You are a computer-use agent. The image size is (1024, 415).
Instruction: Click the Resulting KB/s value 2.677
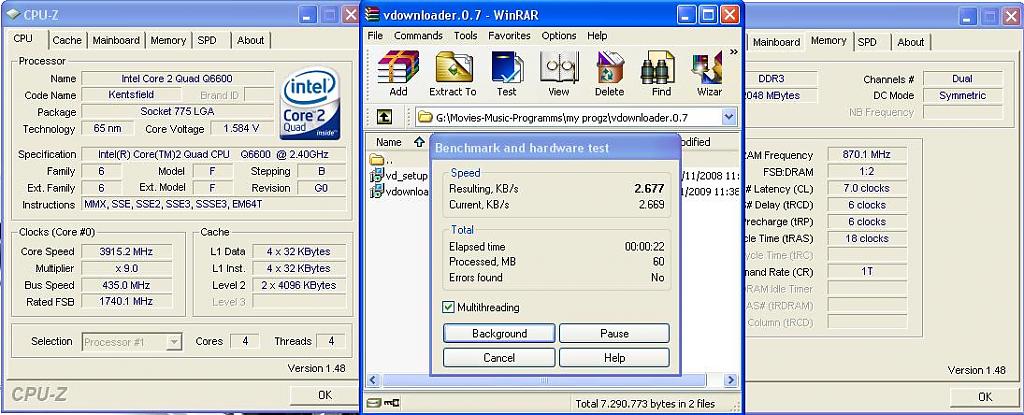649,189
